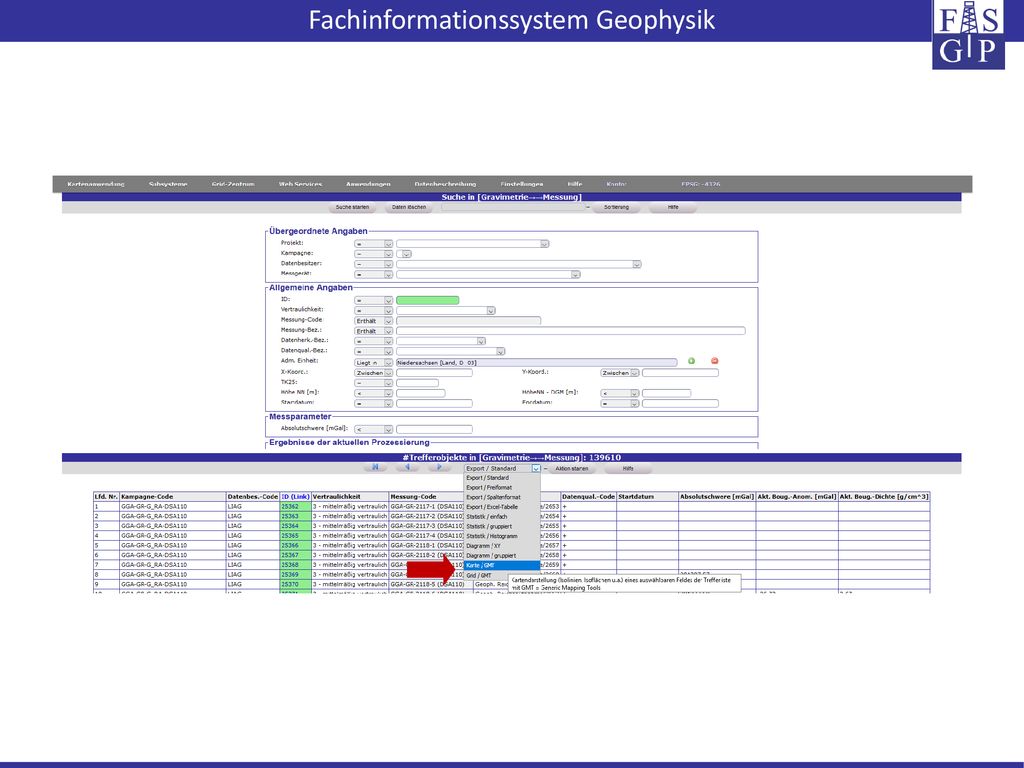Open the Messung-Code 'Enthält' operator dropdown
The height and width of the screenshot is (768, 1024).
374,321
